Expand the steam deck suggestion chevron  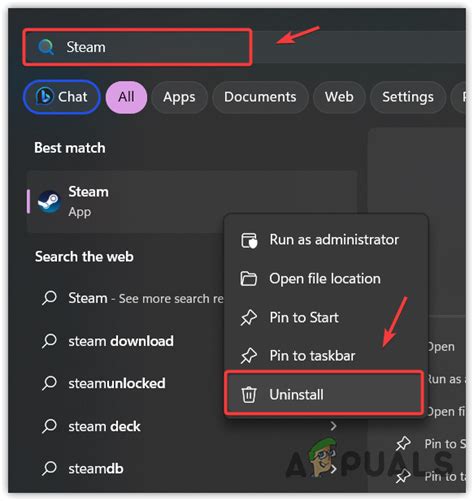333,426
